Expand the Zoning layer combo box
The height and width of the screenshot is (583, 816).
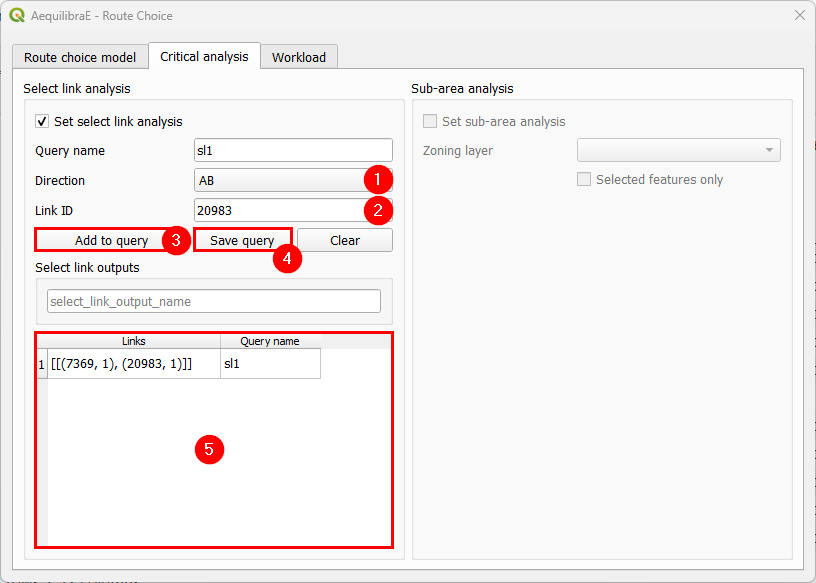tap(678, 150)
